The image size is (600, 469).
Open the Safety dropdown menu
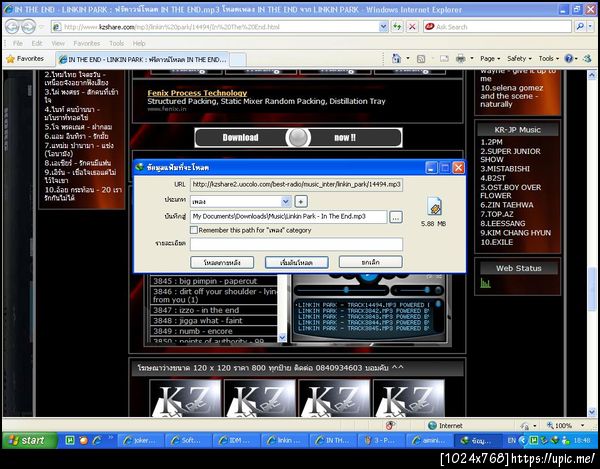pos(519,59)
